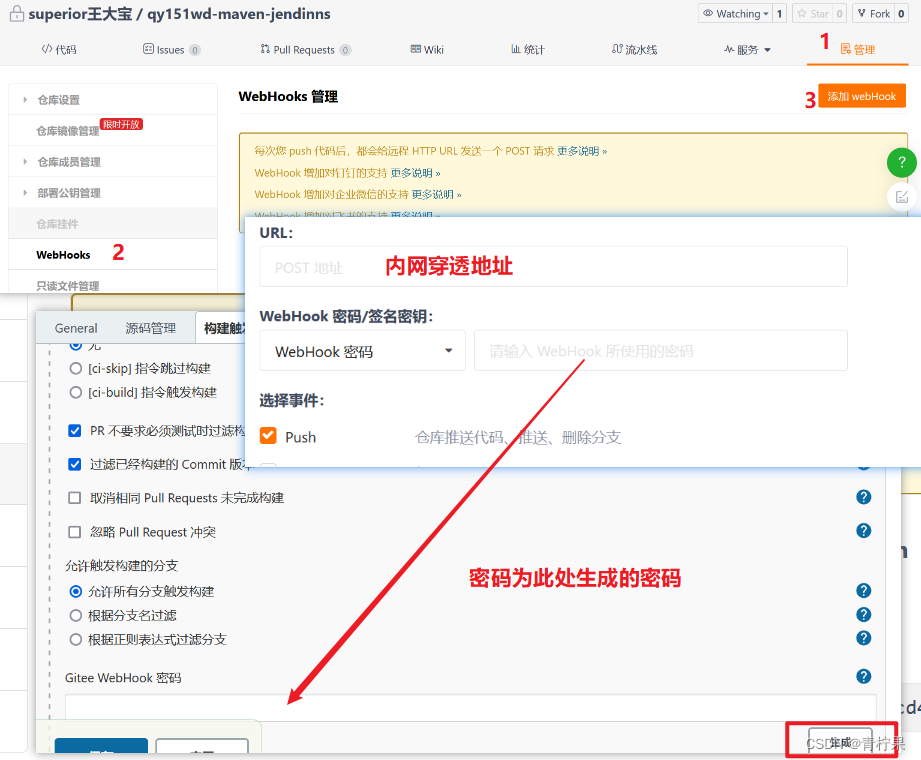Expand the 服务 dropdown menu
Screen dimensions: 921x760
coord(747,49)
